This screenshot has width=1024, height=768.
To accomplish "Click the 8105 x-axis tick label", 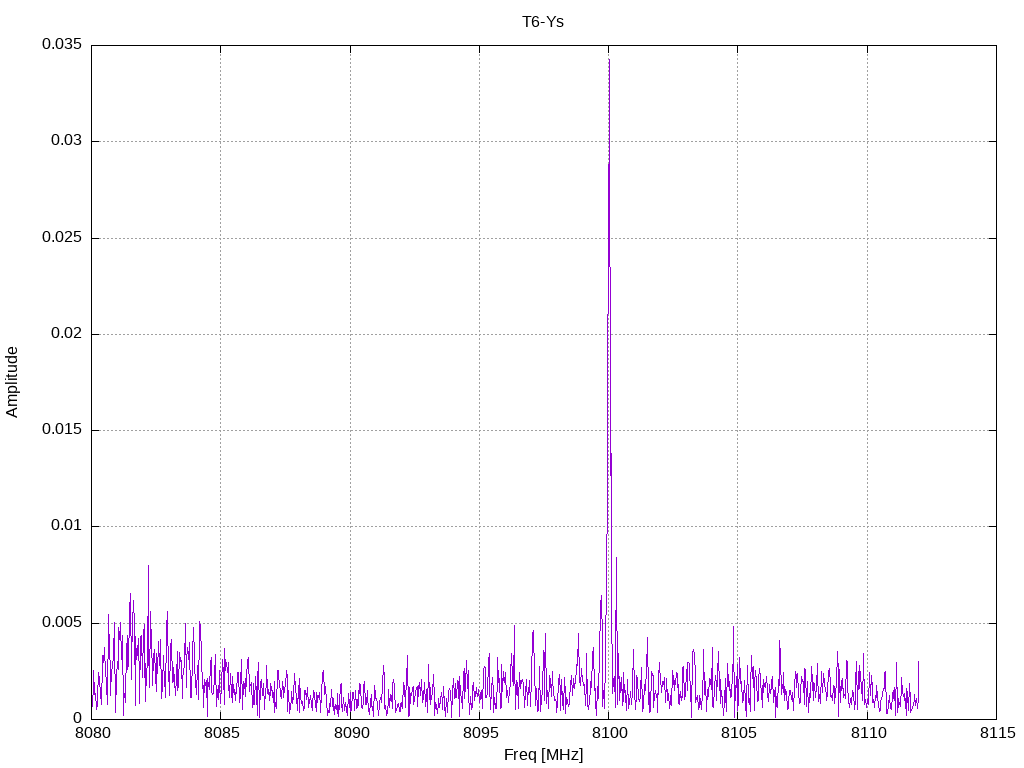I will point(739,733).
